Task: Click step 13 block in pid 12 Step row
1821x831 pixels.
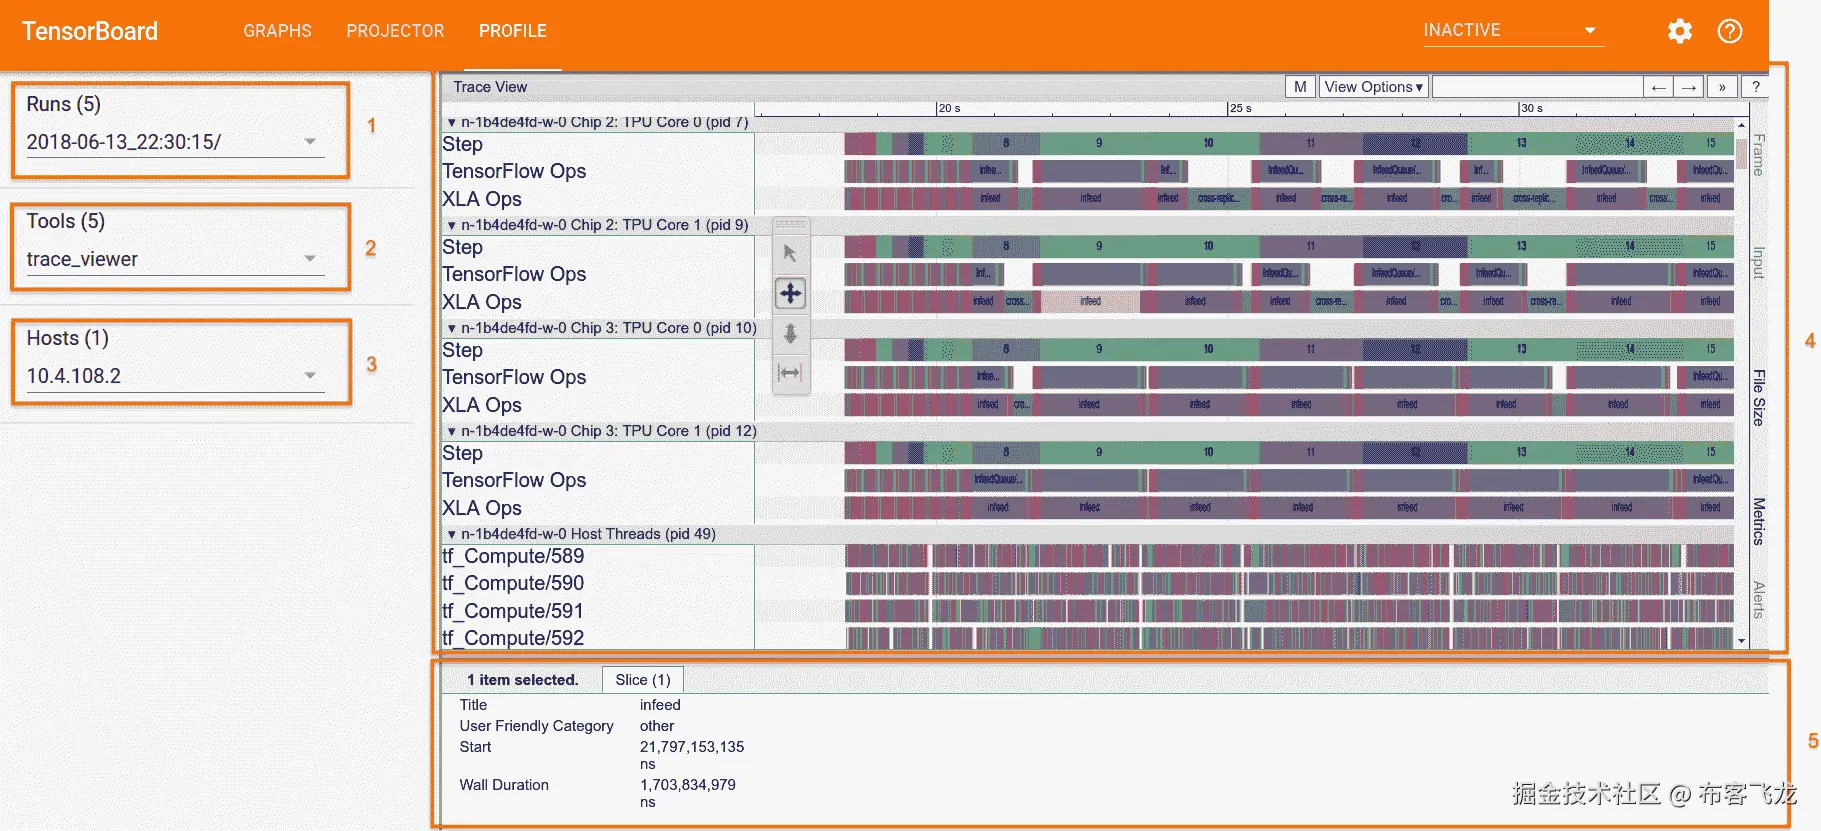Action: click(x=1521, y=452)
